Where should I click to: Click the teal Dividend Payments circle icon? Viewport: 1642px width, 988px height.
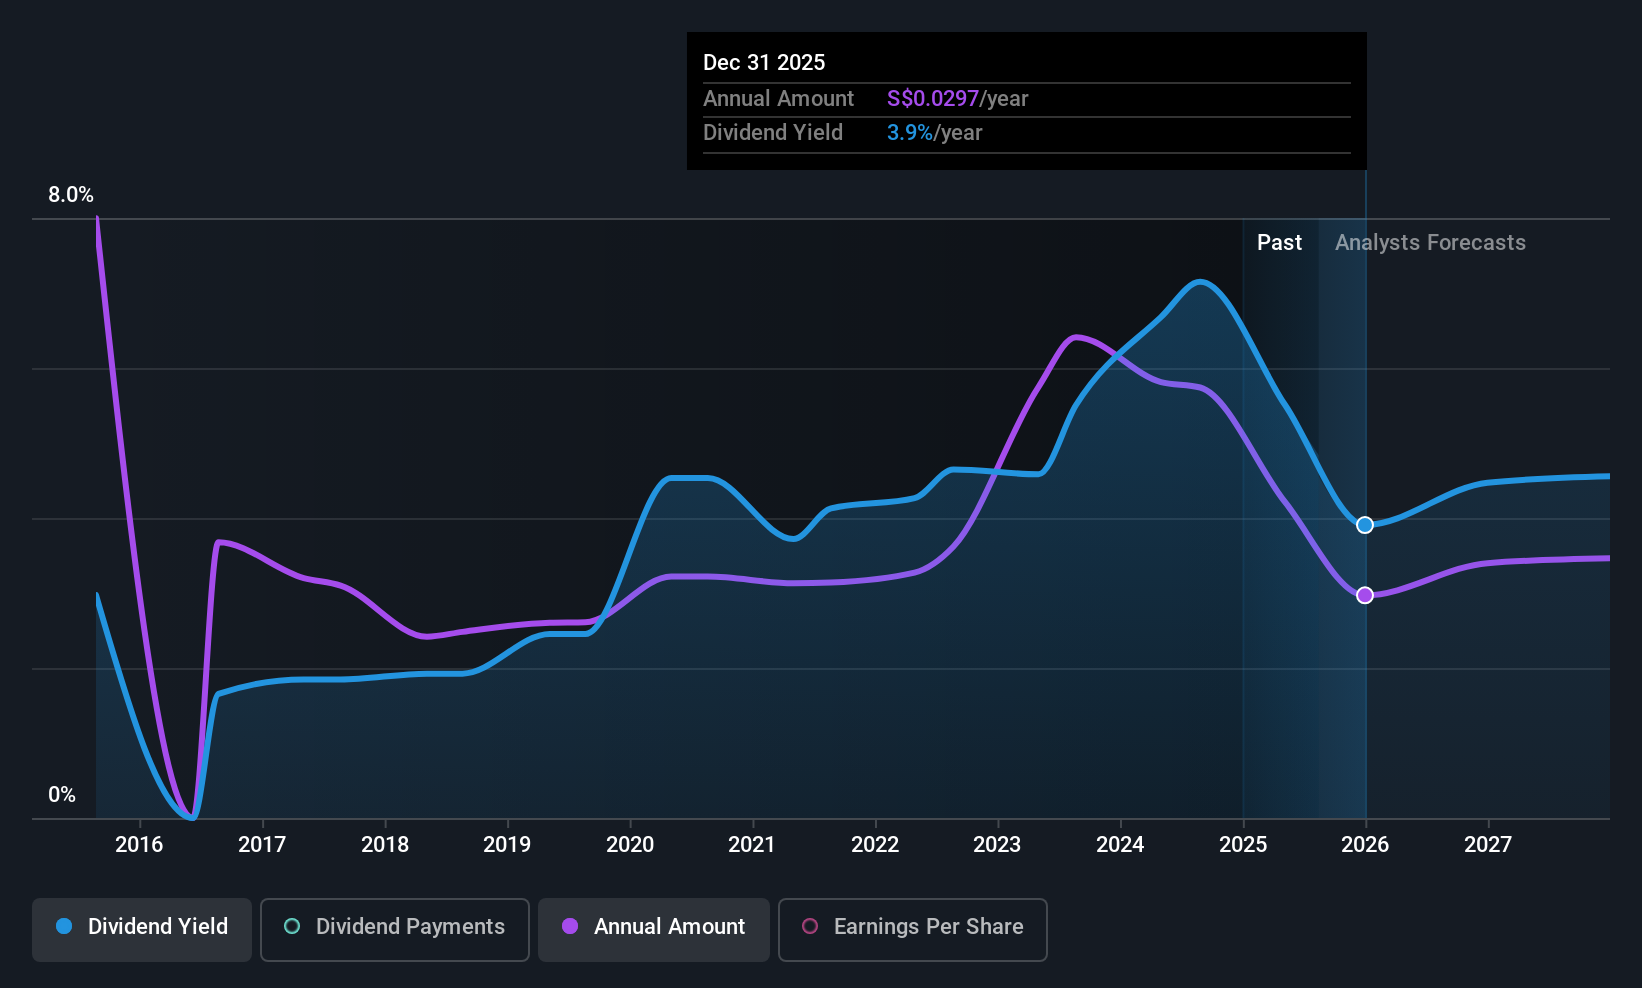pyautogui.click(x=292, y=926)
